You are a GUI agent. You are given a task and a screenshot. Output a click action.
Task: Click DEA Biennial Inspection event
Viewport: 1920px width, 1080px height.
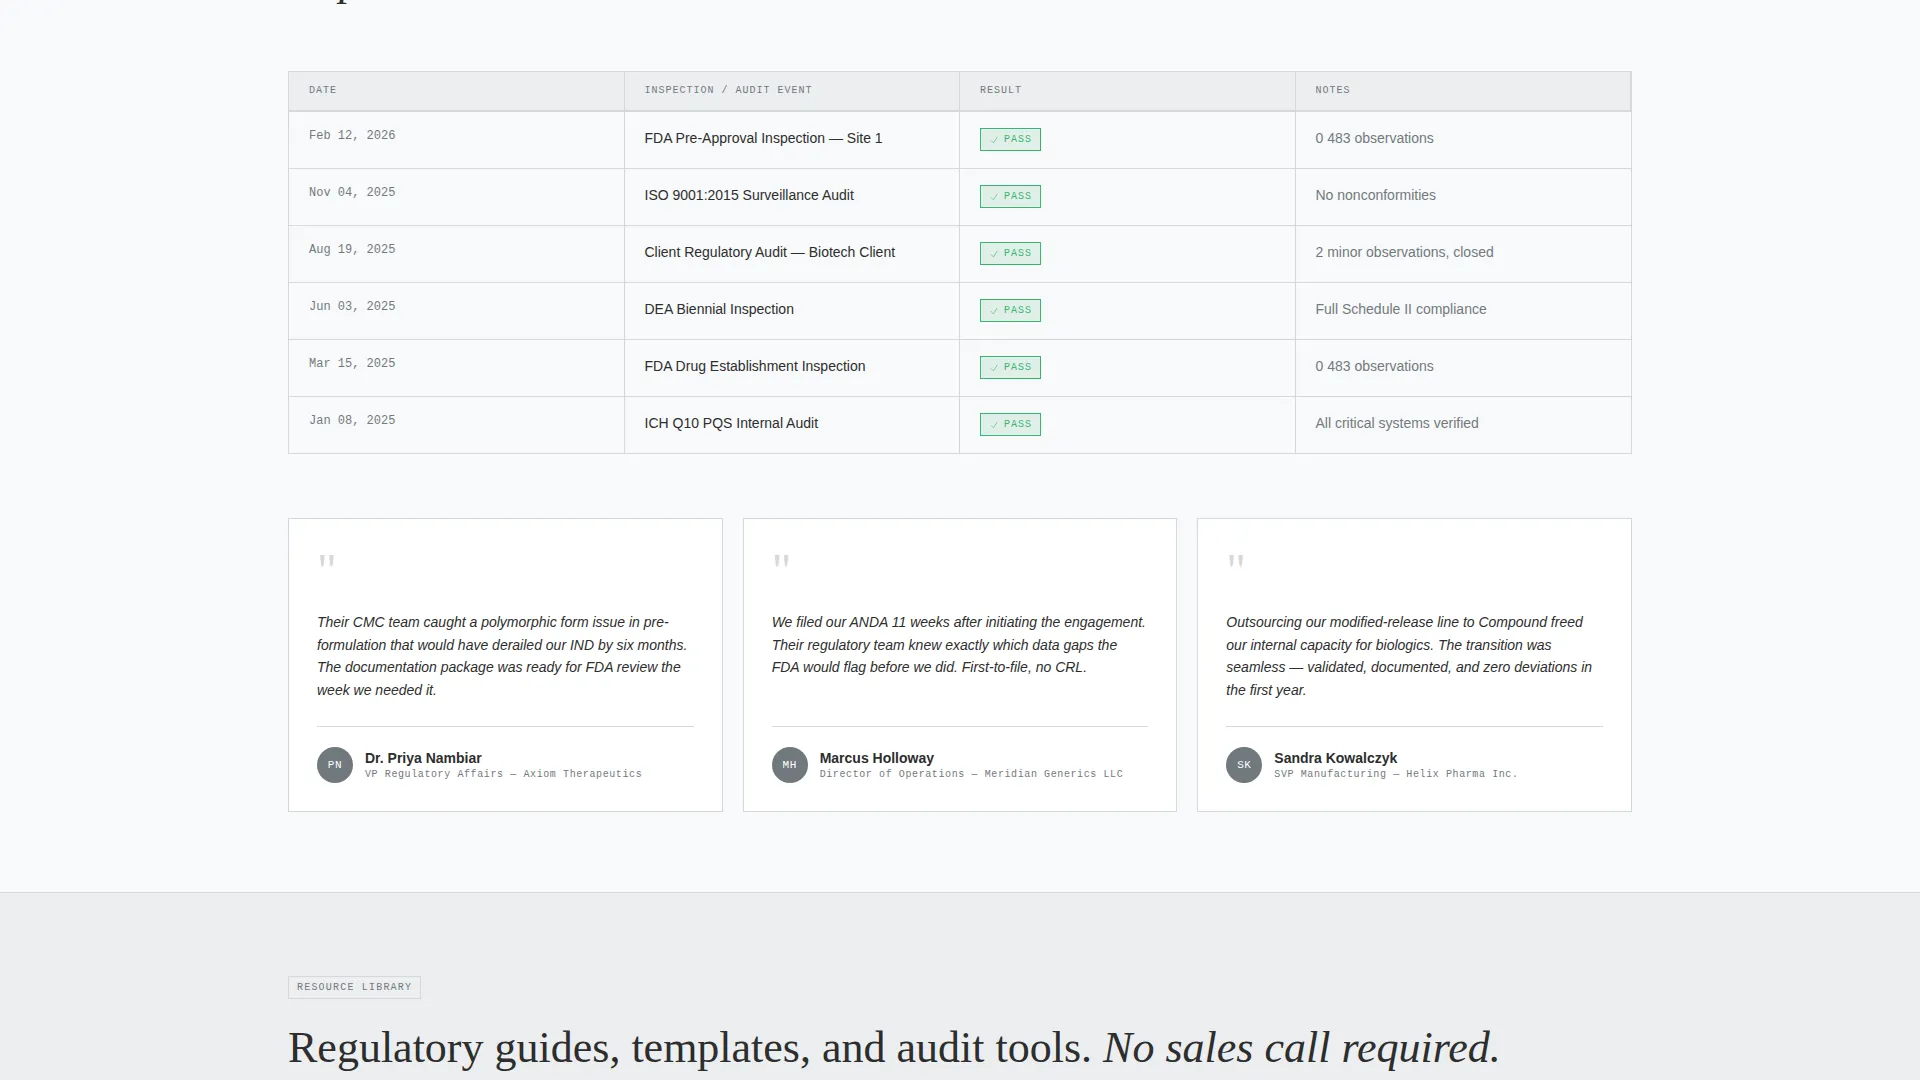pos(719,309)
